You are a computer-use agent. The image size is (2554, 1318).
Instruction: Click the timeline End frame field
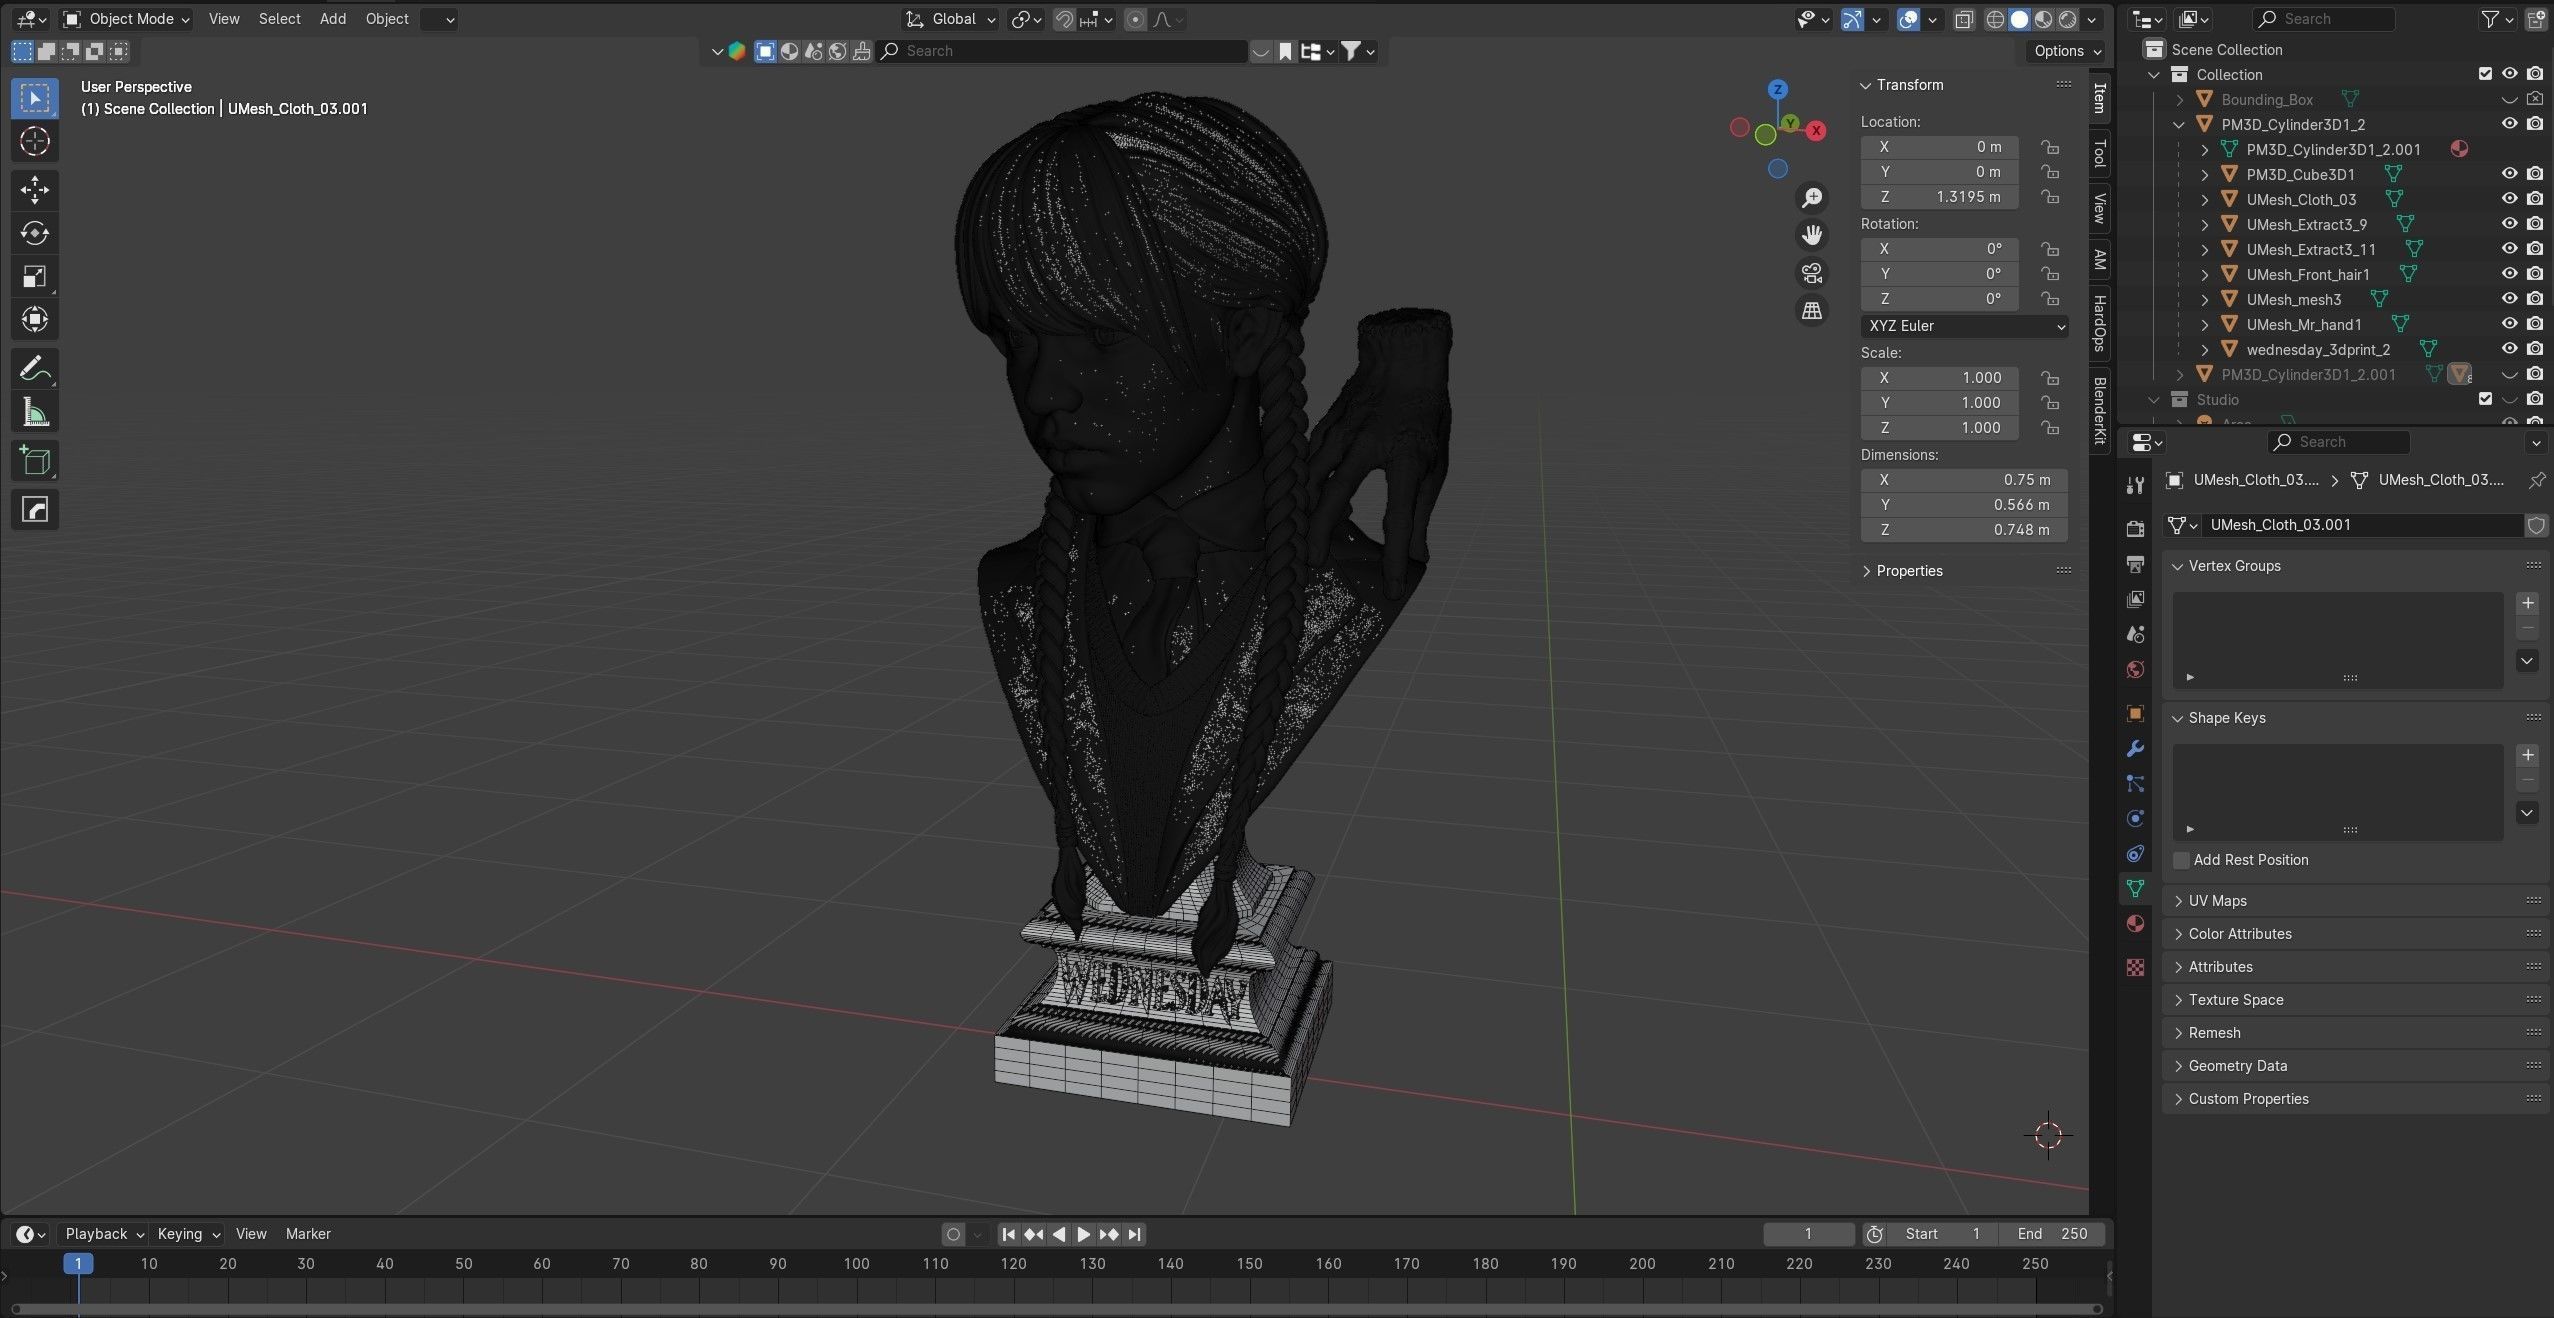2052,1234
